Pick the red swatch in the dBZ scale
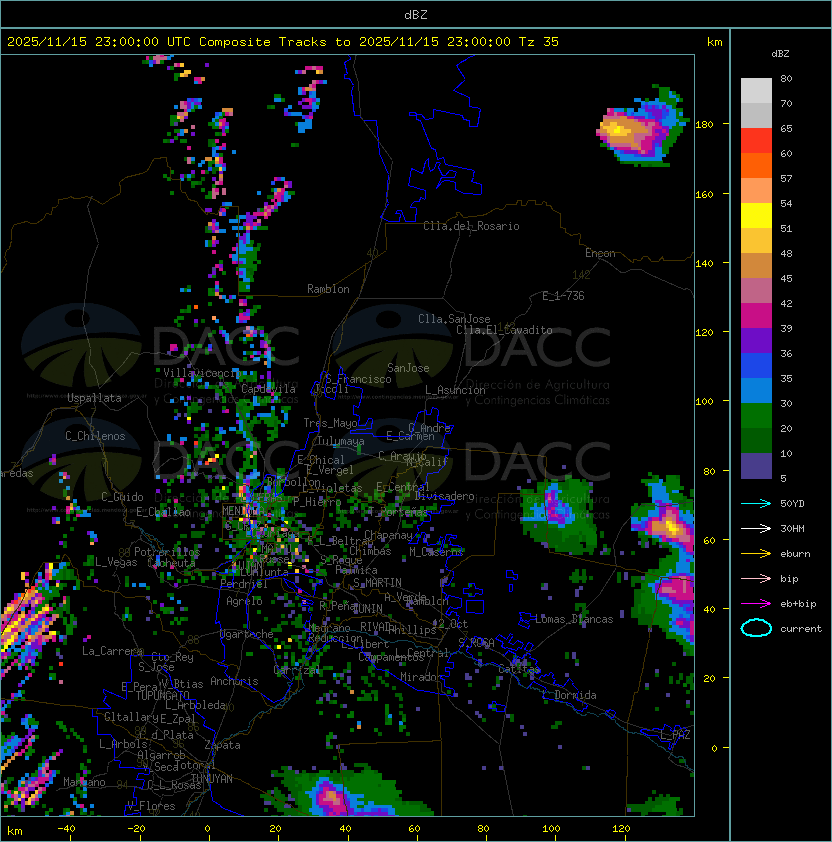The width and height of the screenshot is (832, 842). click(x=756, y=141)
